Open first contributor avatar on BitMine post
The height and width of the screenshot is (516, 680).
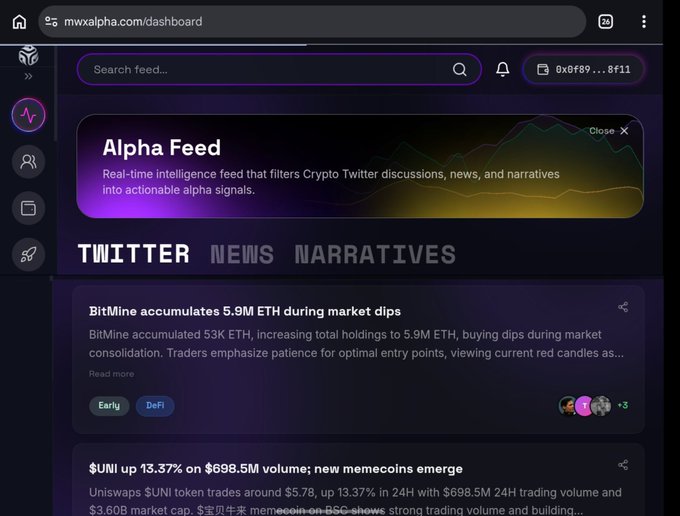point(568,406)
